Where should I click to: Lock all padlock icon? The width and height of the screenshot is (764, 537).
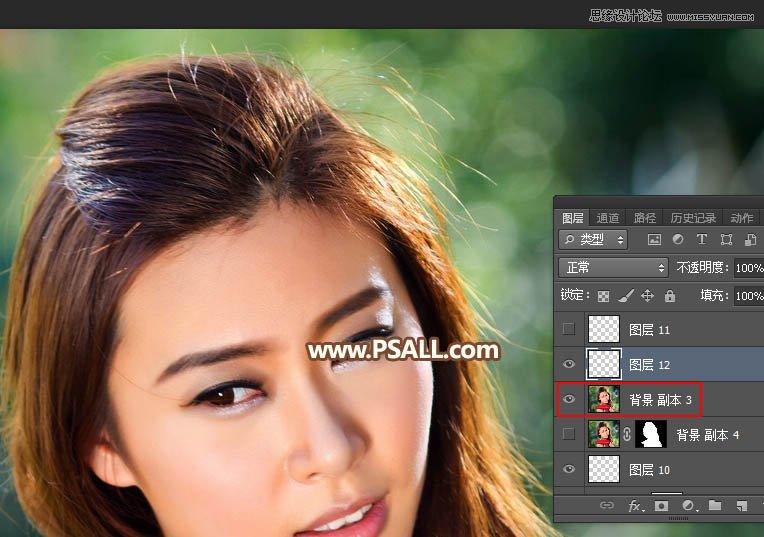coord(670,296)
